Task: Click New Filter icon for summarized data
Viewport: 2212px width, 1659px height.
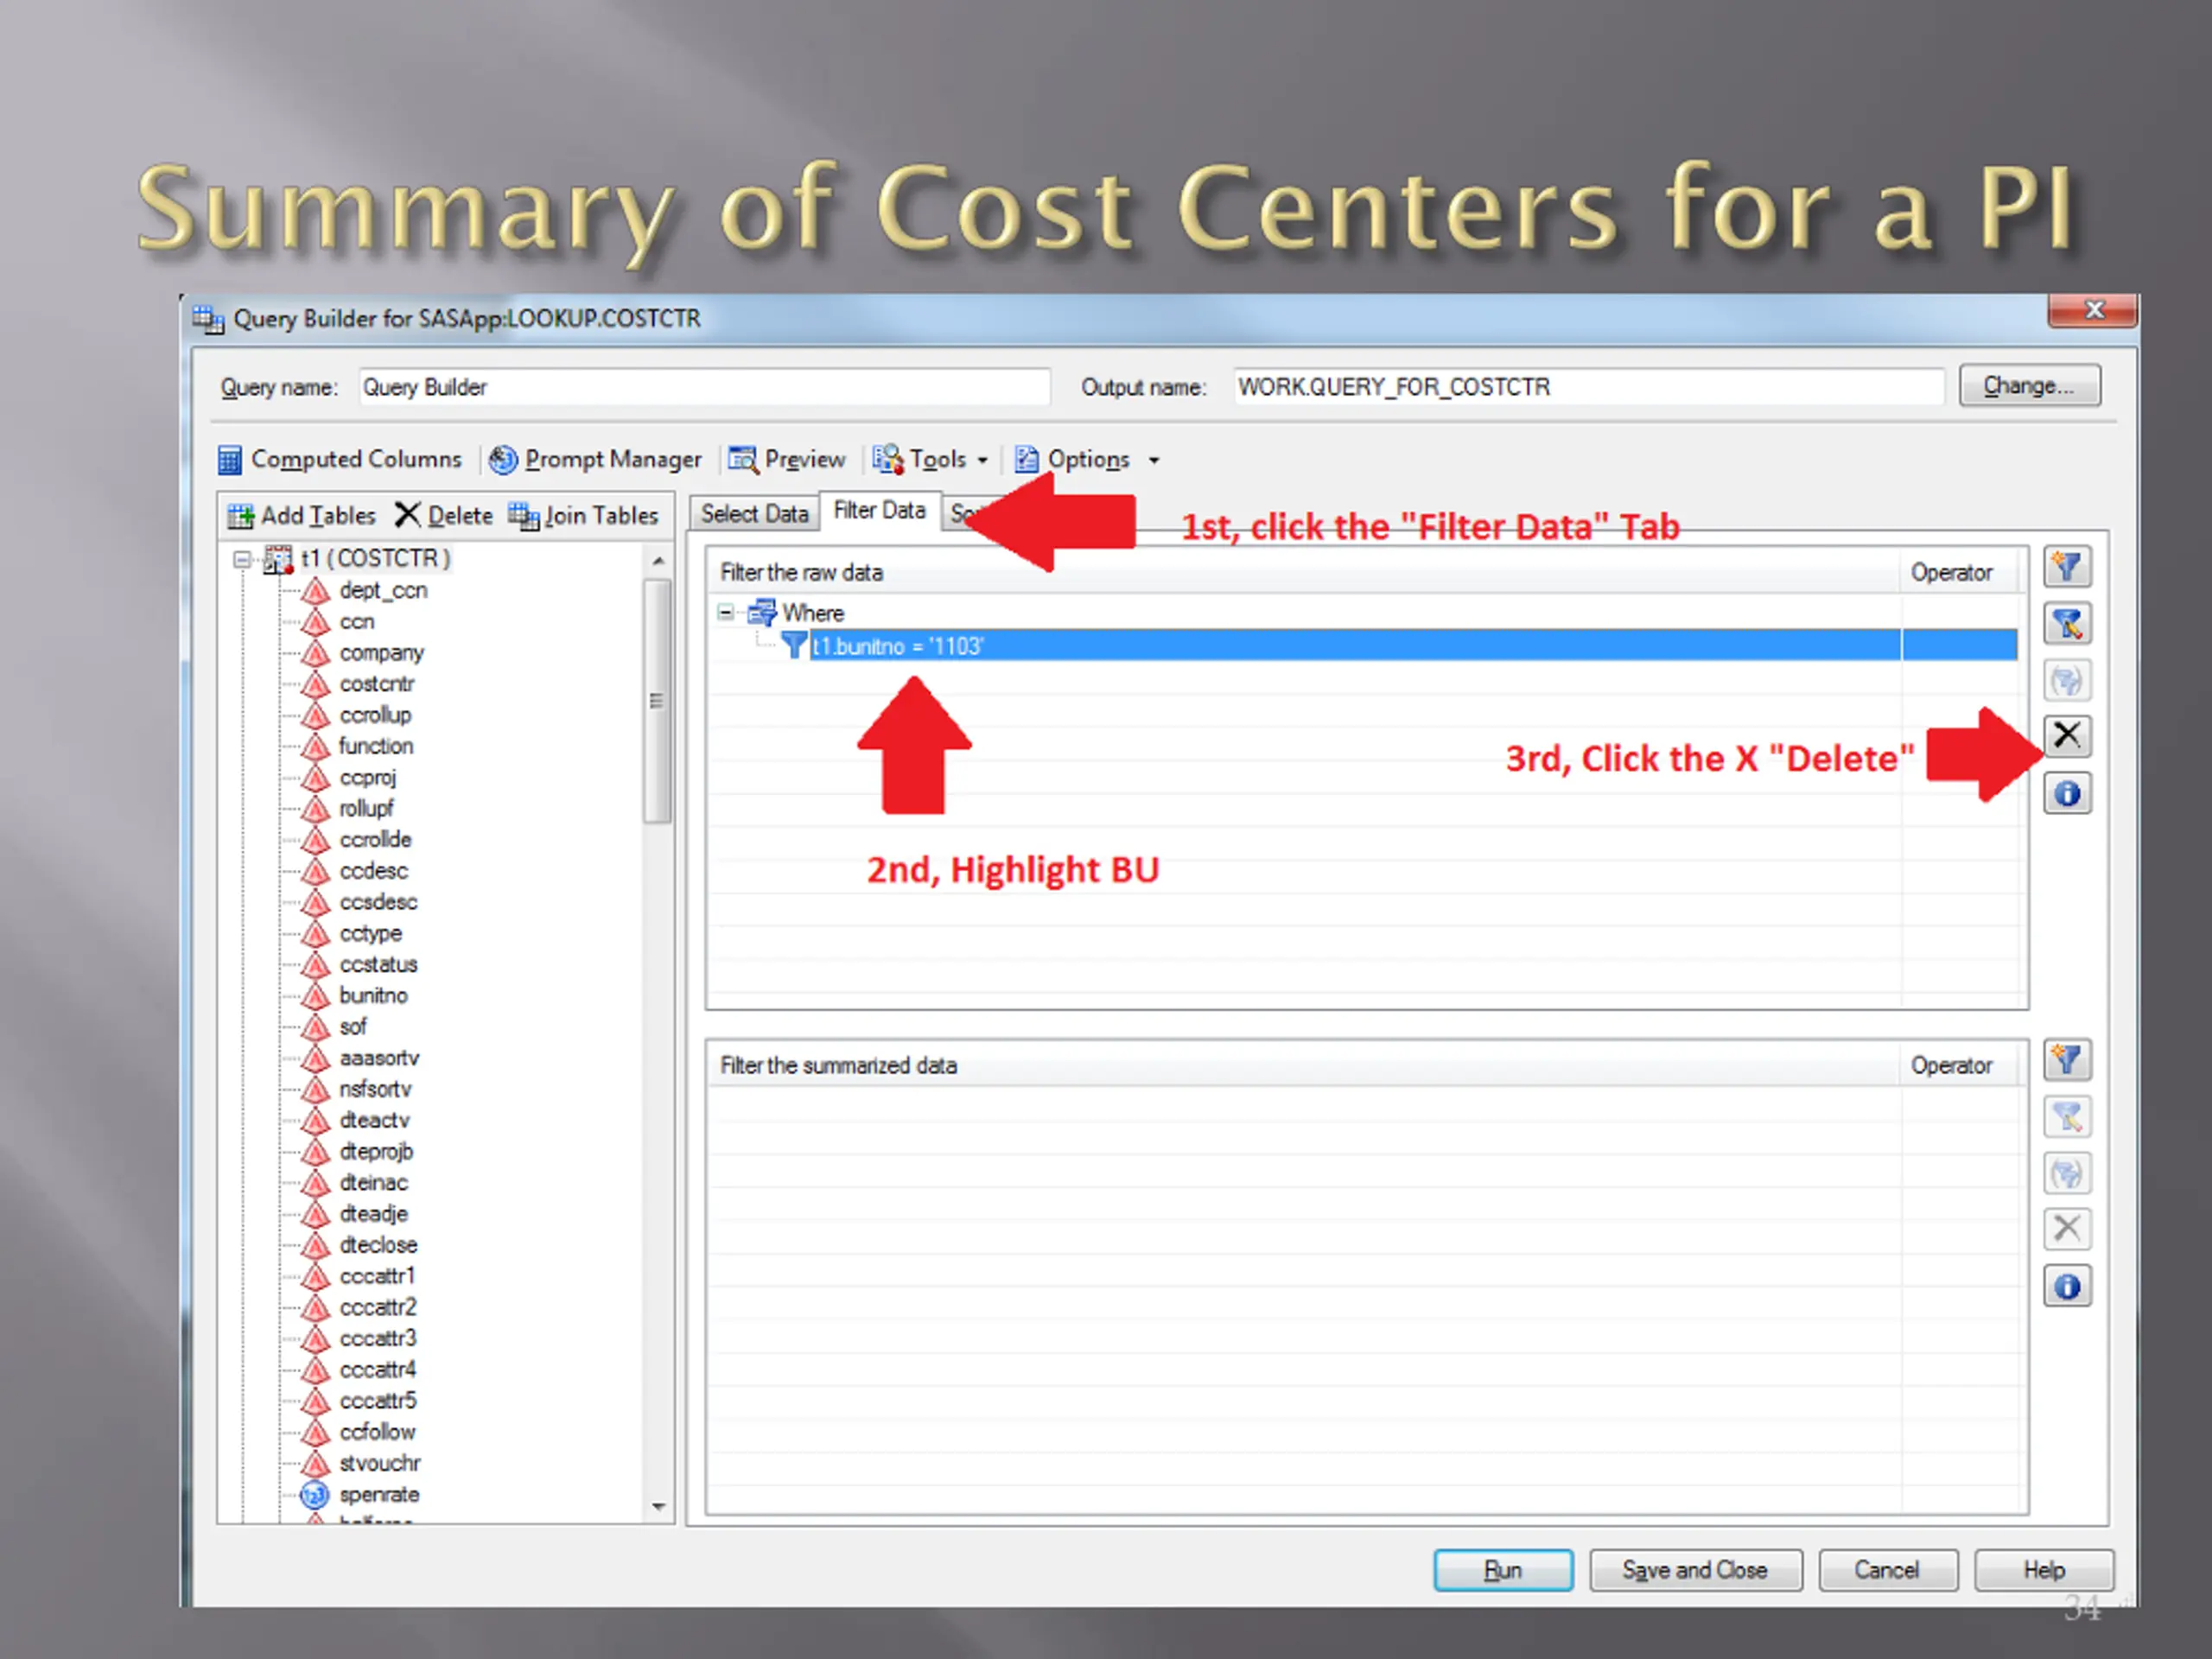Action: coord(2066,1060)
